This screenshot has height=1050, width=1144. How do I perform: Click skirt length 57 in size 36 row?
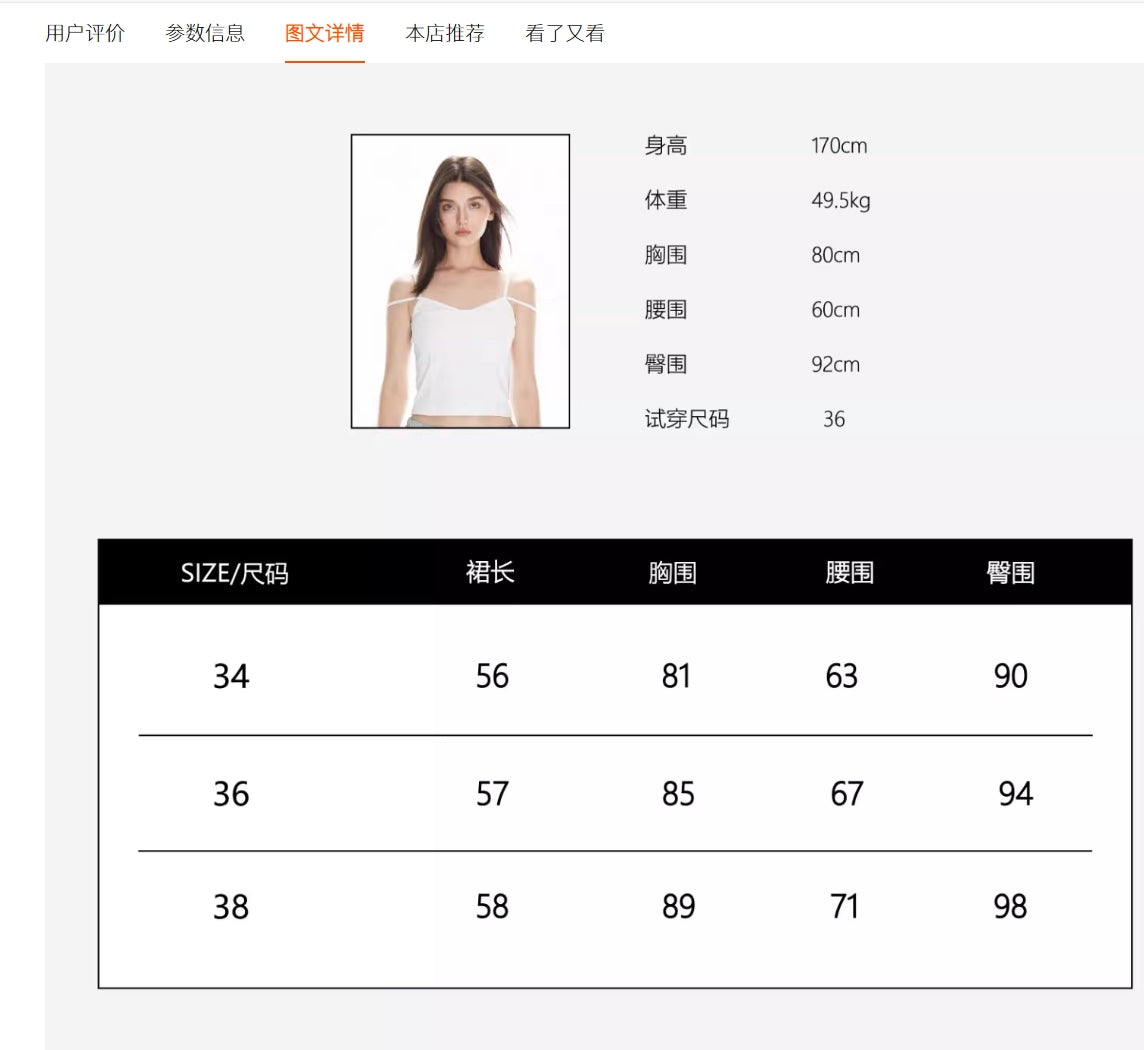tap(492, 794)
